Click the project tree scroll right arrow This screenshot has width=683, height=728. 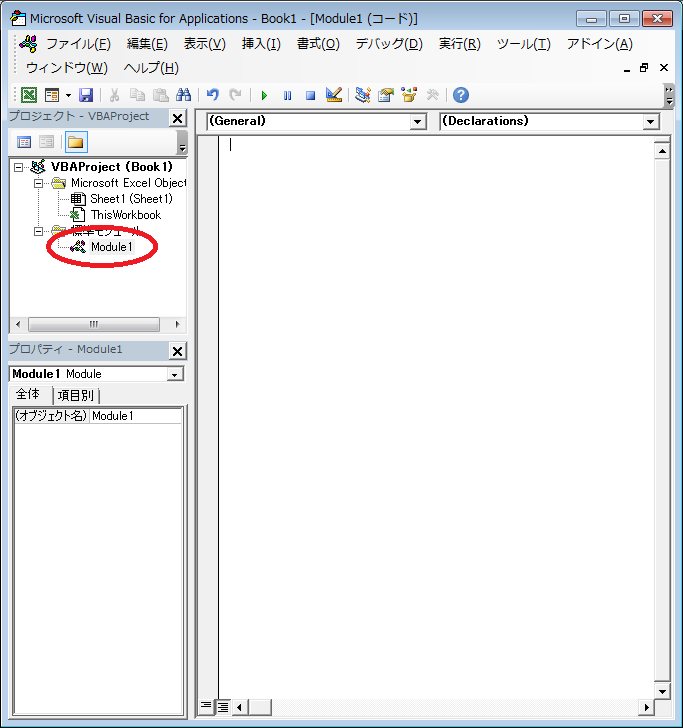(x=177, y=324)
